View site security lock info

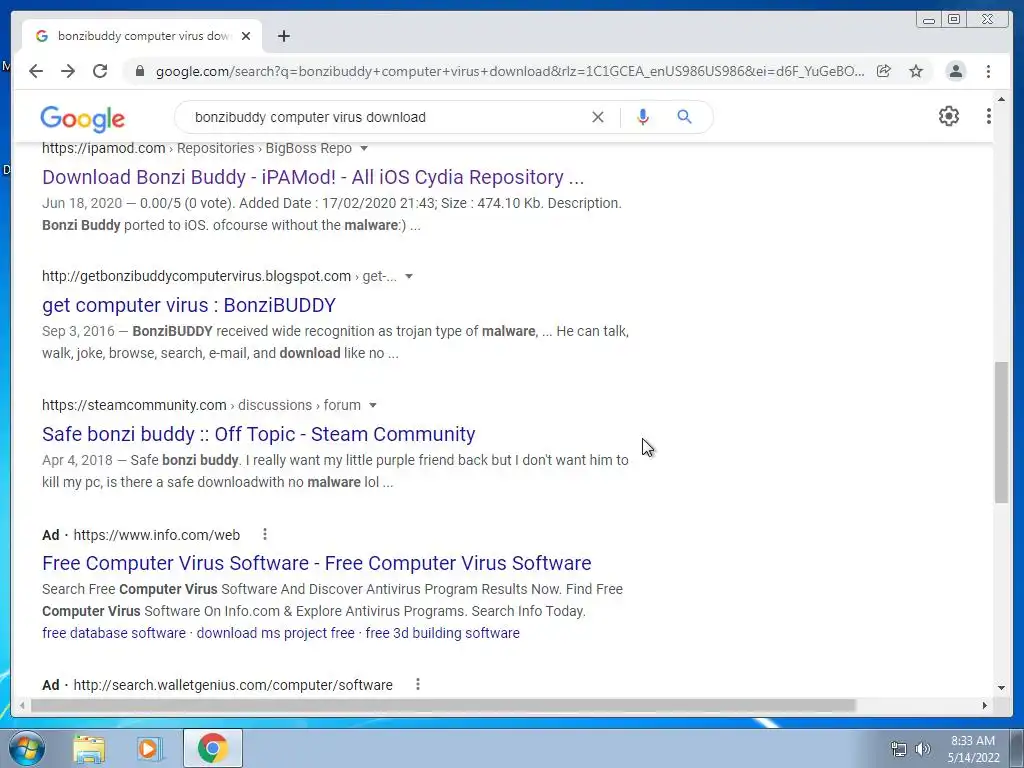pos(139,71)
